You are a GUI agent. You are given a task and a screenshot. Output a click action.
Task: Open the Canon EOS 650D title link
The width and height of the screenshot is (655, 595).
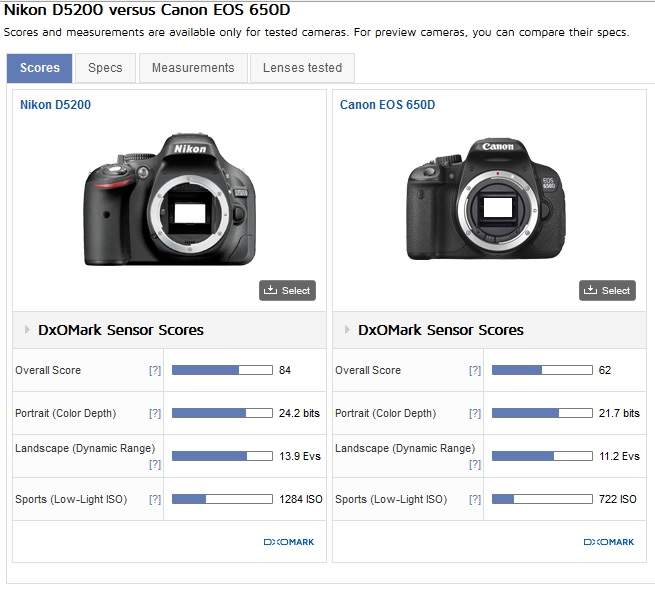pos(387,105)
